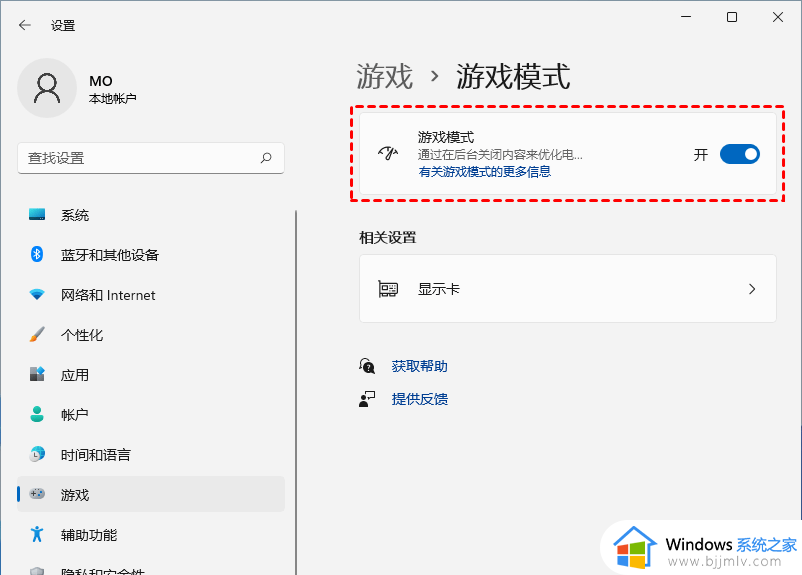The image size is (802, 575).
Task: Click the 系统 monitor icon
Action: point(37,214)
